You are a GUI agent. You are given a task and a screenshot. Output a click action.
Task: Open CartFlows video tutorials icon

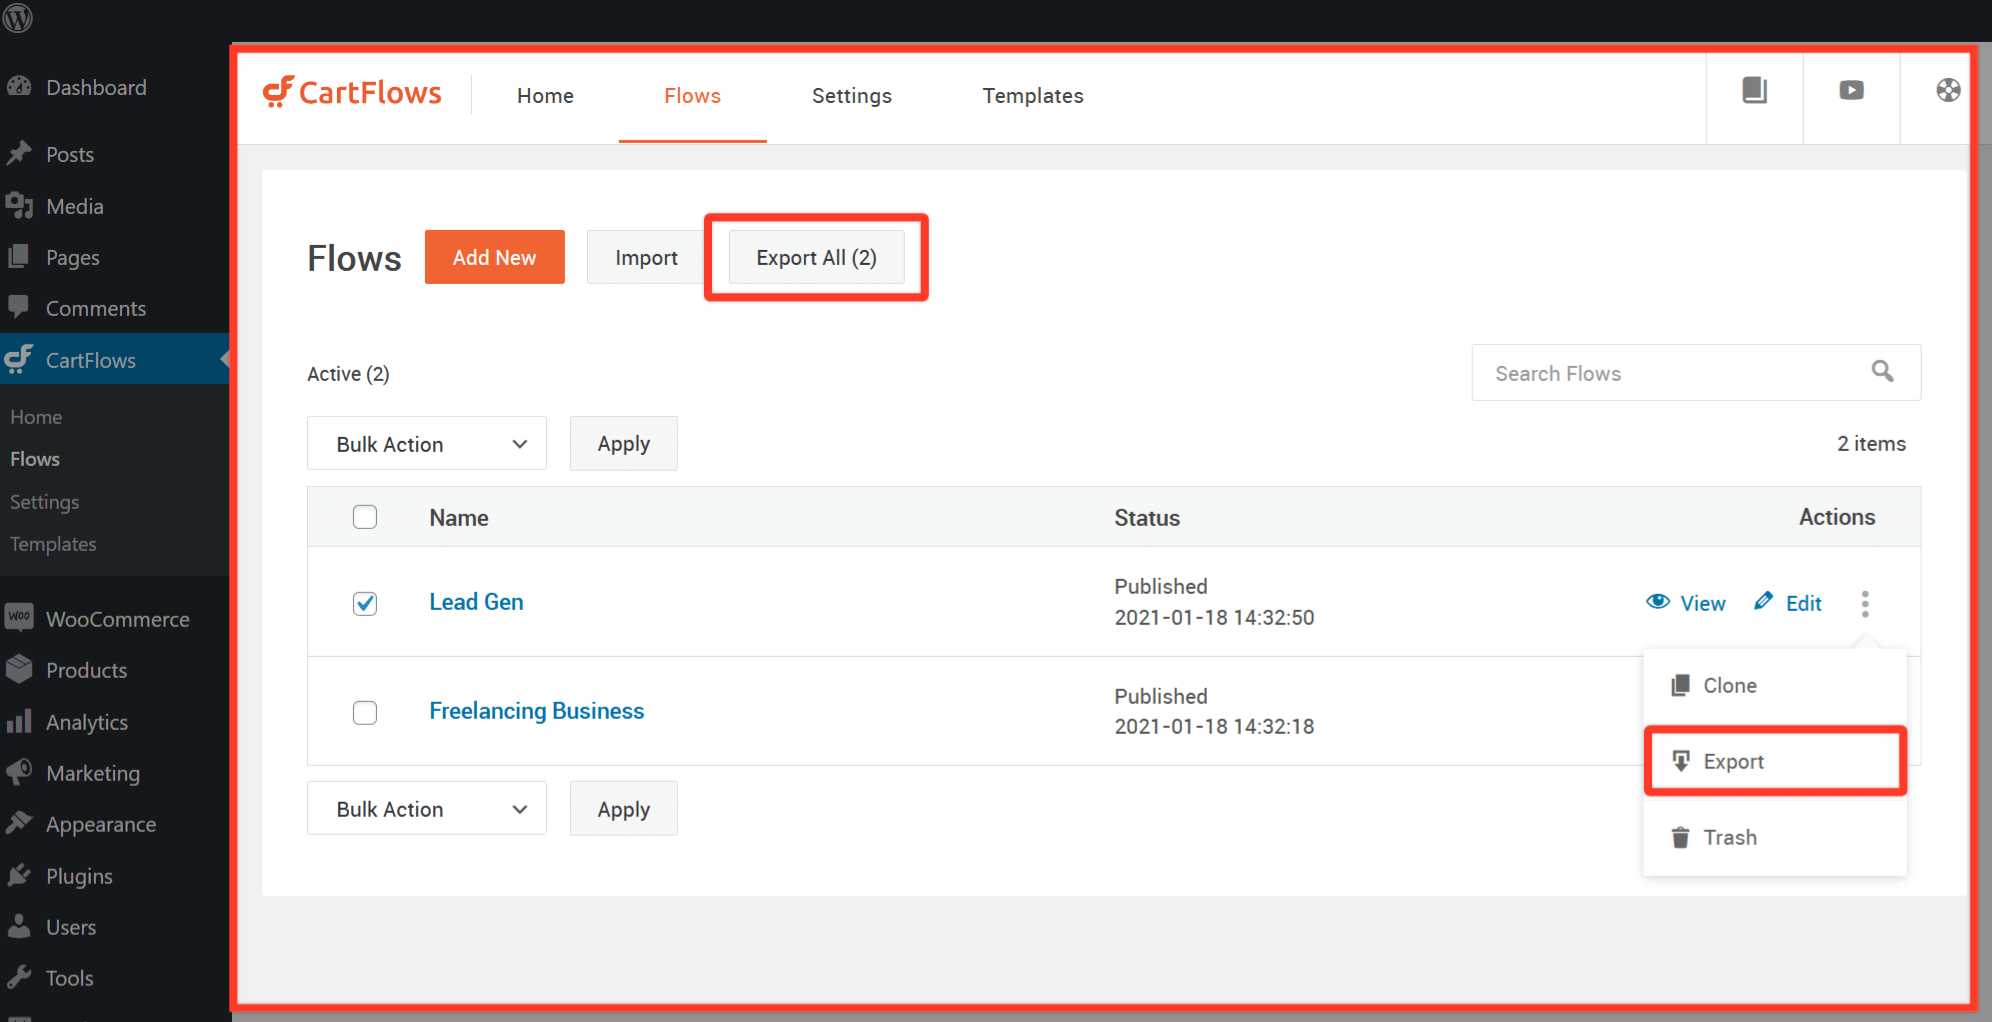(1851, 90)
